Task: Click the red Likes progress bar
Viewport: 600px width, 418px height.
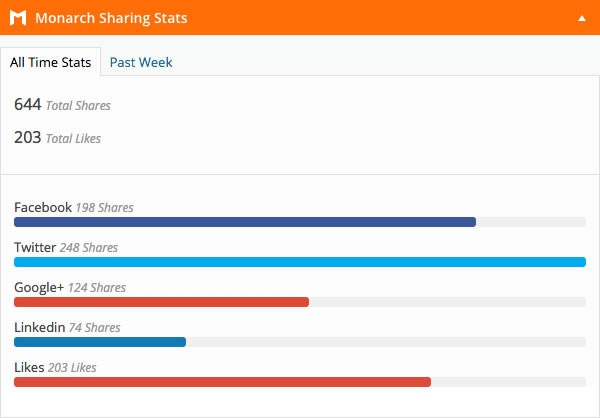Action: coord(222,382)
